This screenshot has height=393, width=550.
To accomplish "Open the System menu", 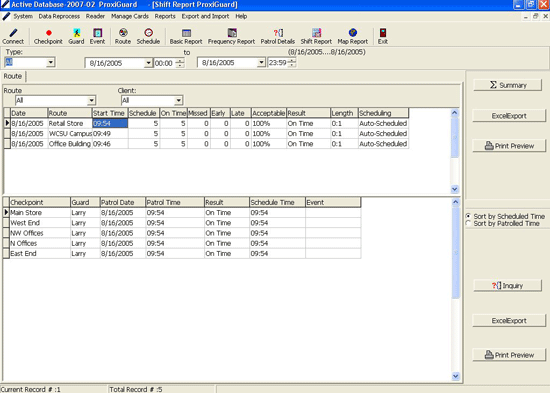I will click(23, 16).
